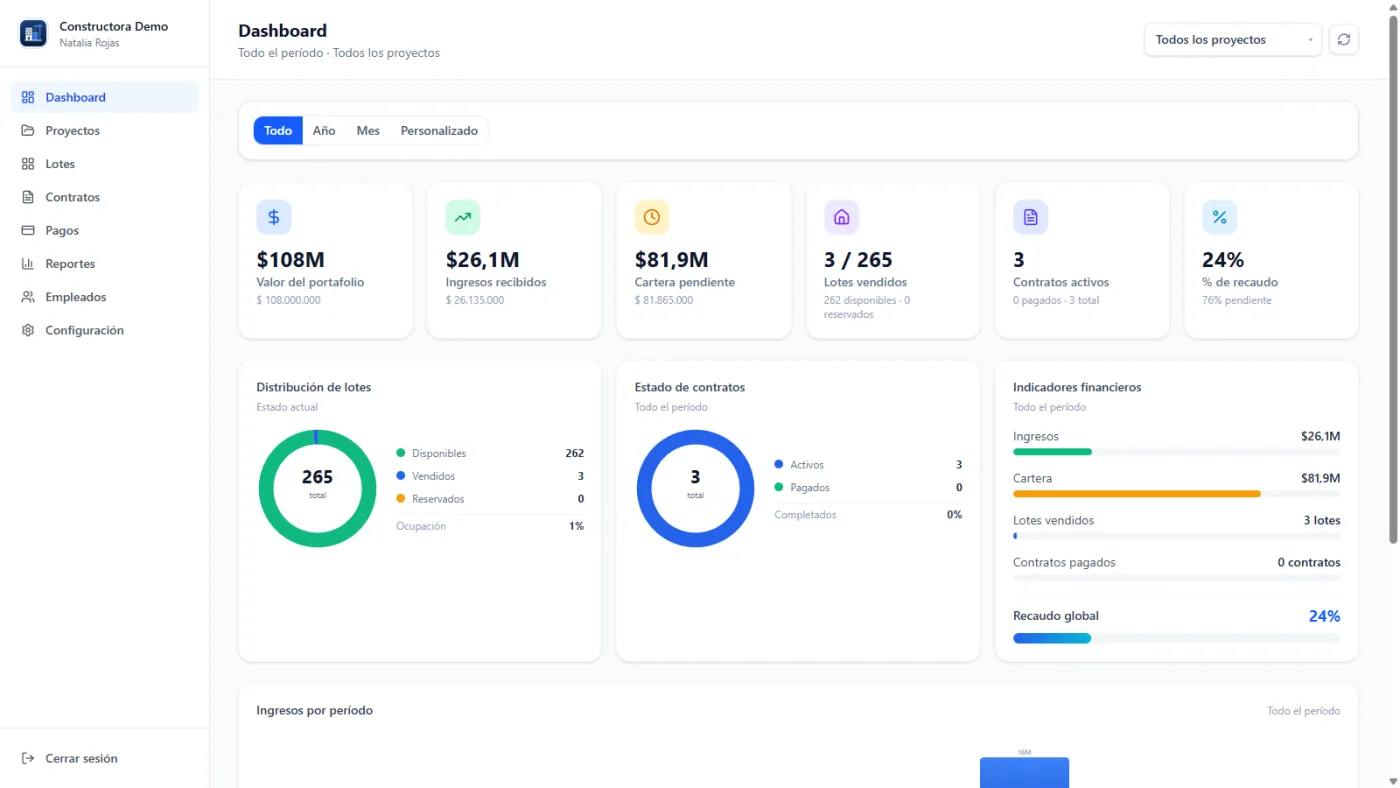Screen dimensions: 1400x788
Task: Click the clock icon on Cartera pendiente card
Action: pos(652,217)
